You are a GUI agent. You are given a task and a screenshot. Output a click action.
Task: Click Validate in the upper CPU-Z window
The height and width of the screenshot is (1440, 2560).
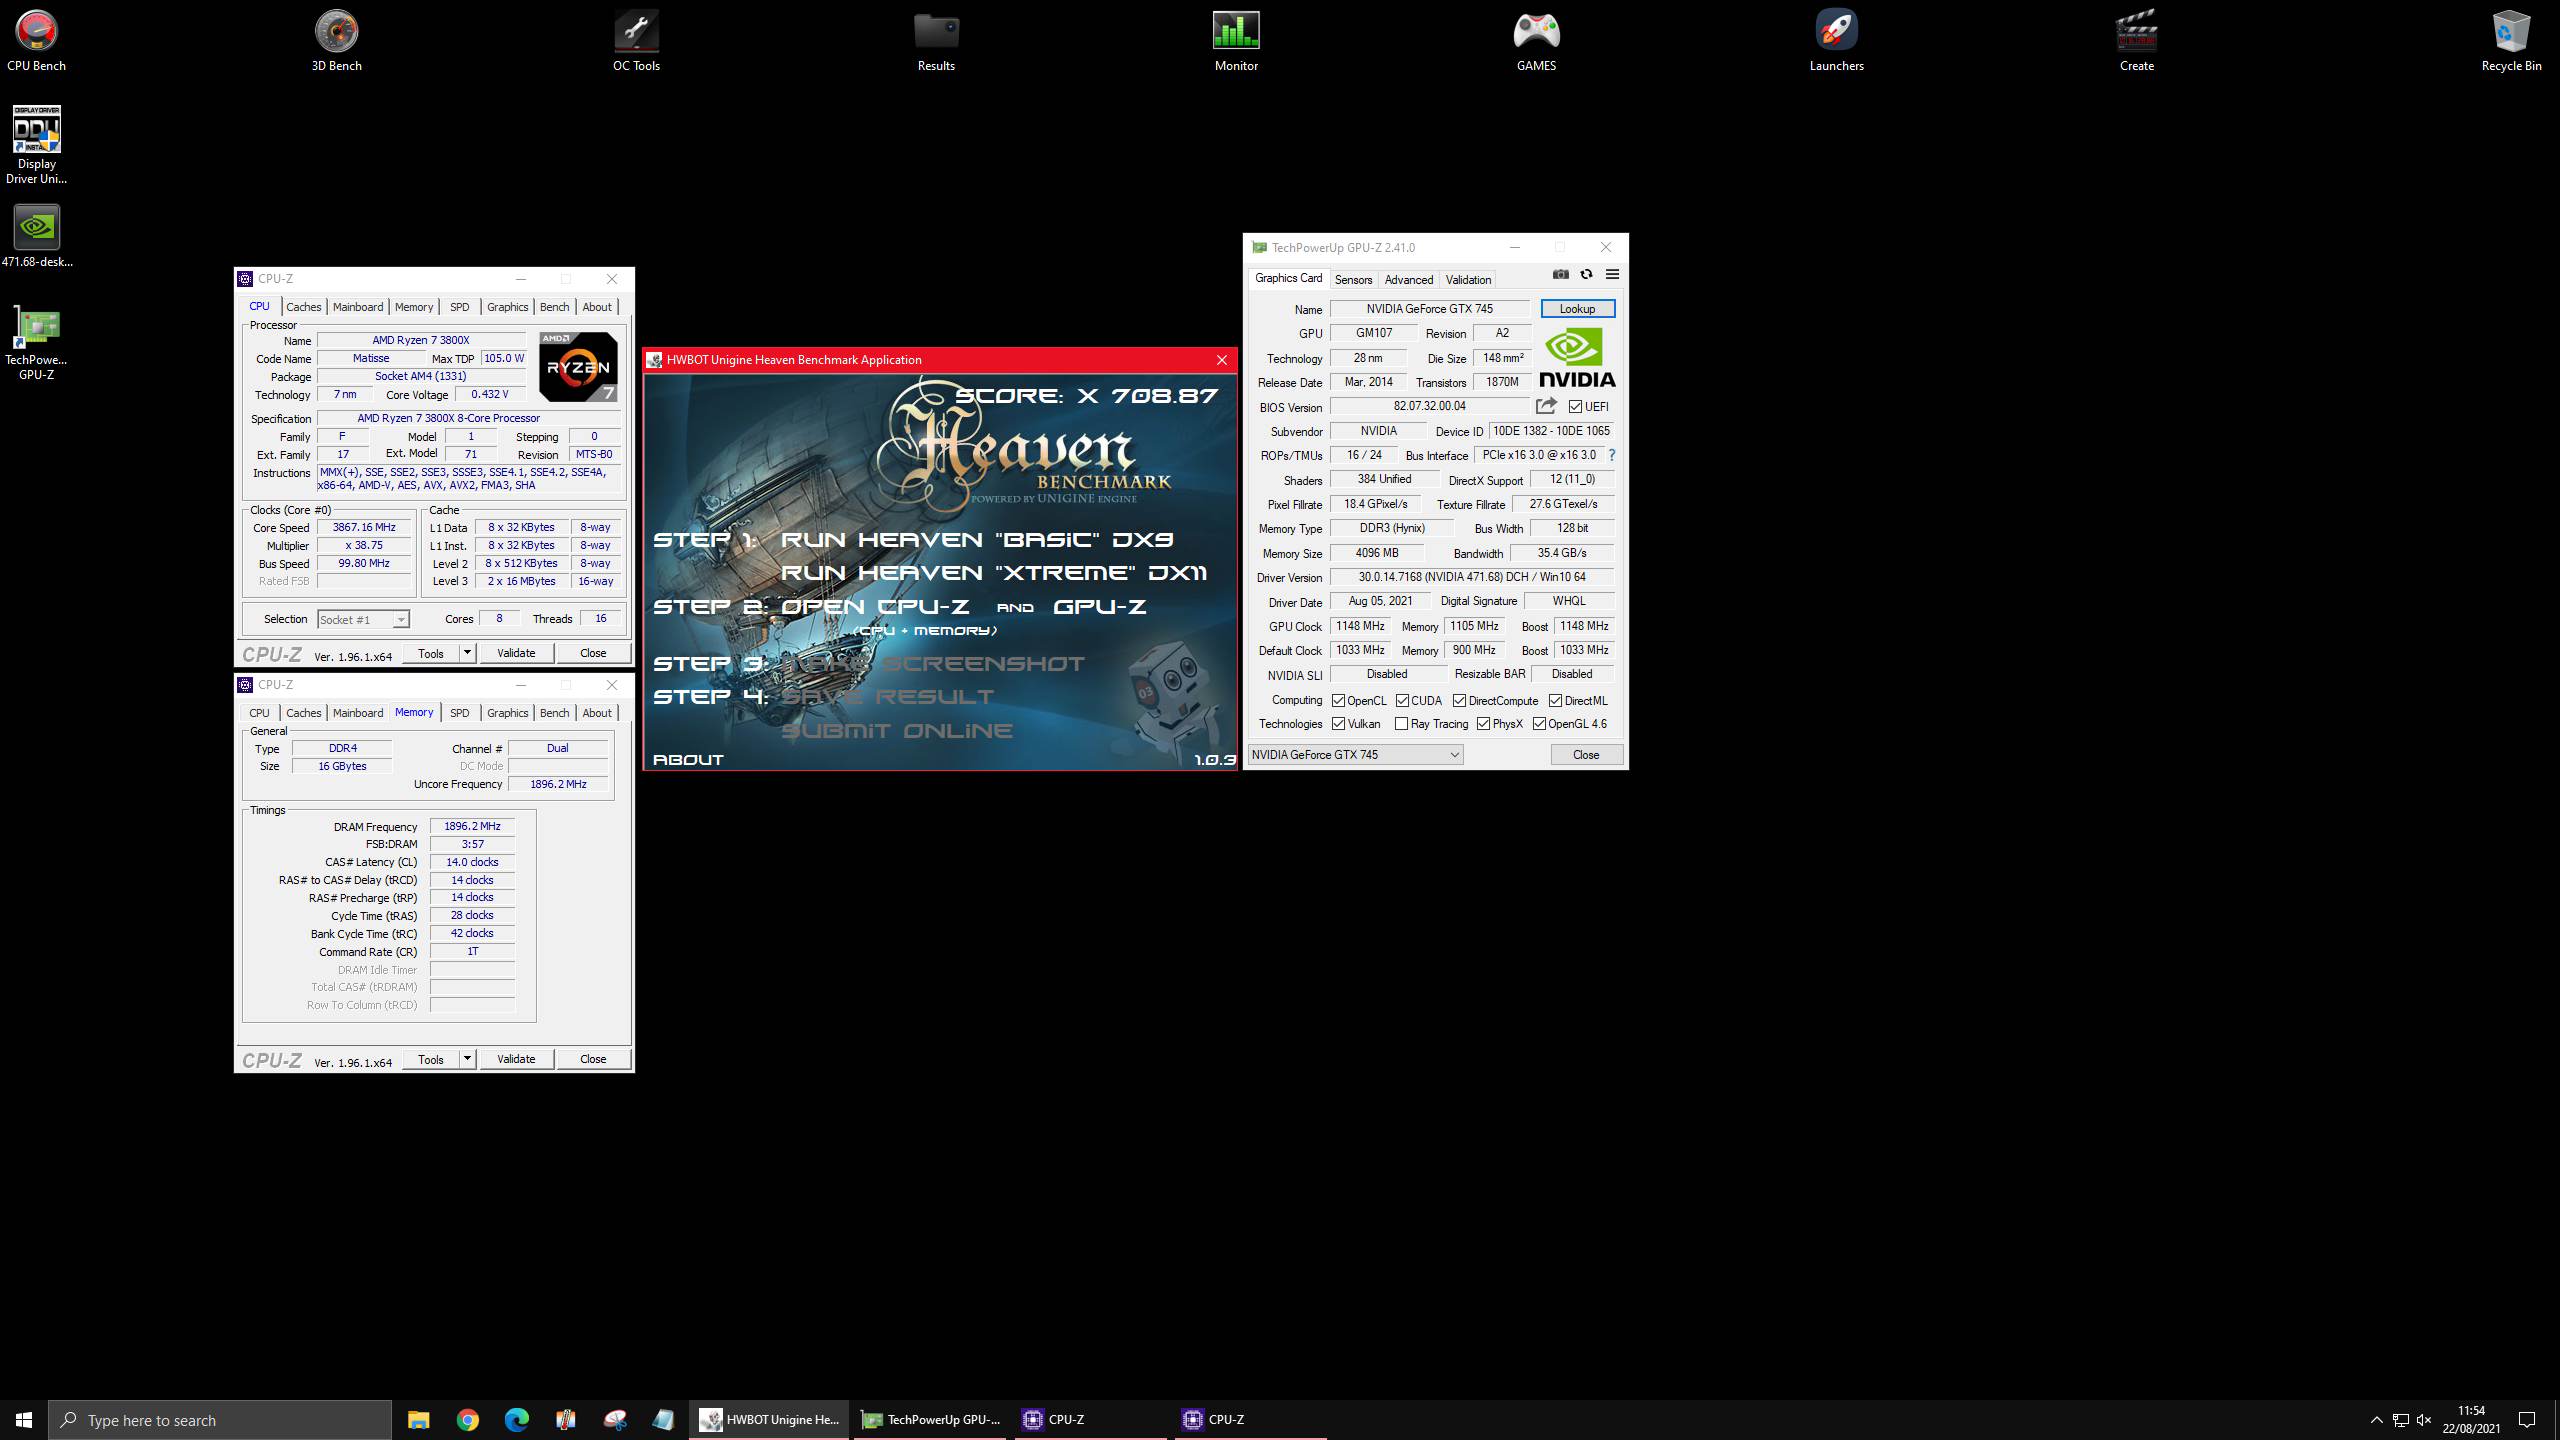coord(516,653)
